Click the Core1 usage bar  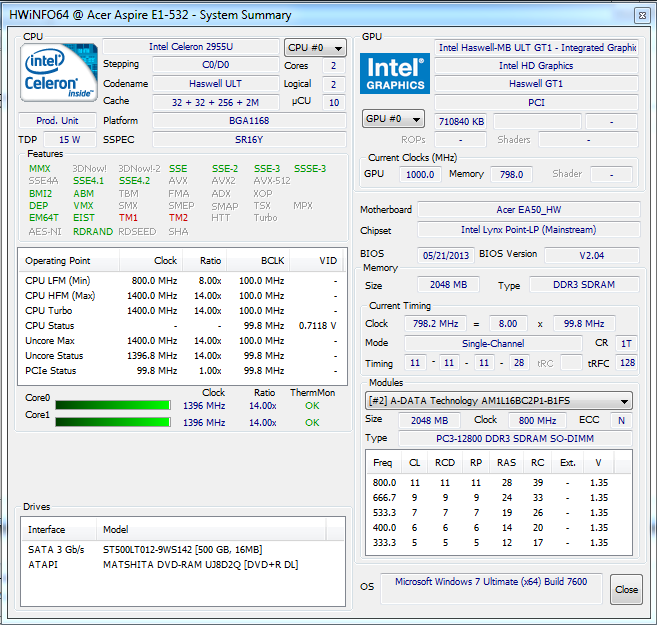tap(113, 422)
